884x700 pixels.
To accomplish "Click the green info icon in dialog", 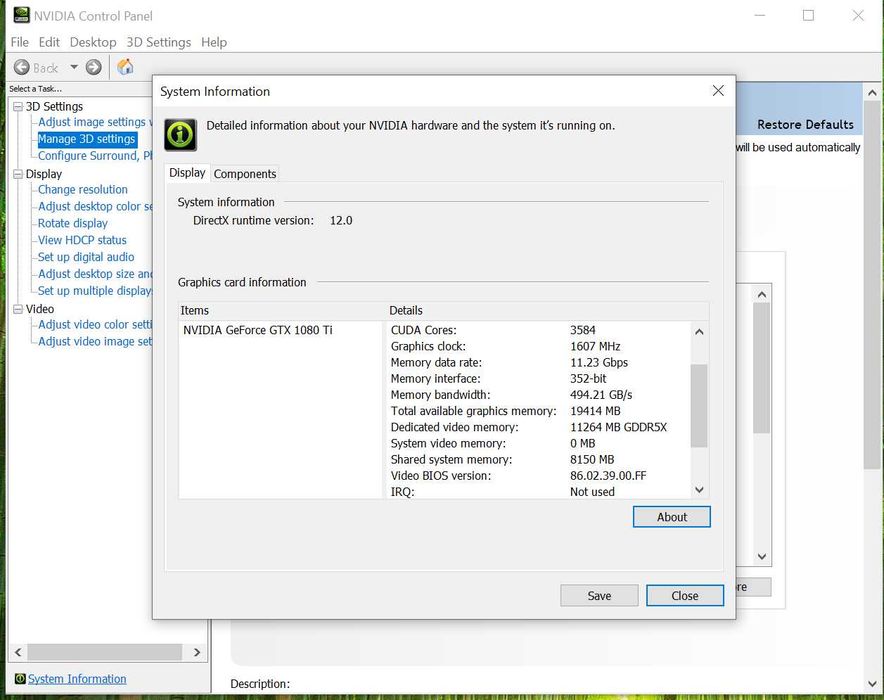I will tap(180, 135).
